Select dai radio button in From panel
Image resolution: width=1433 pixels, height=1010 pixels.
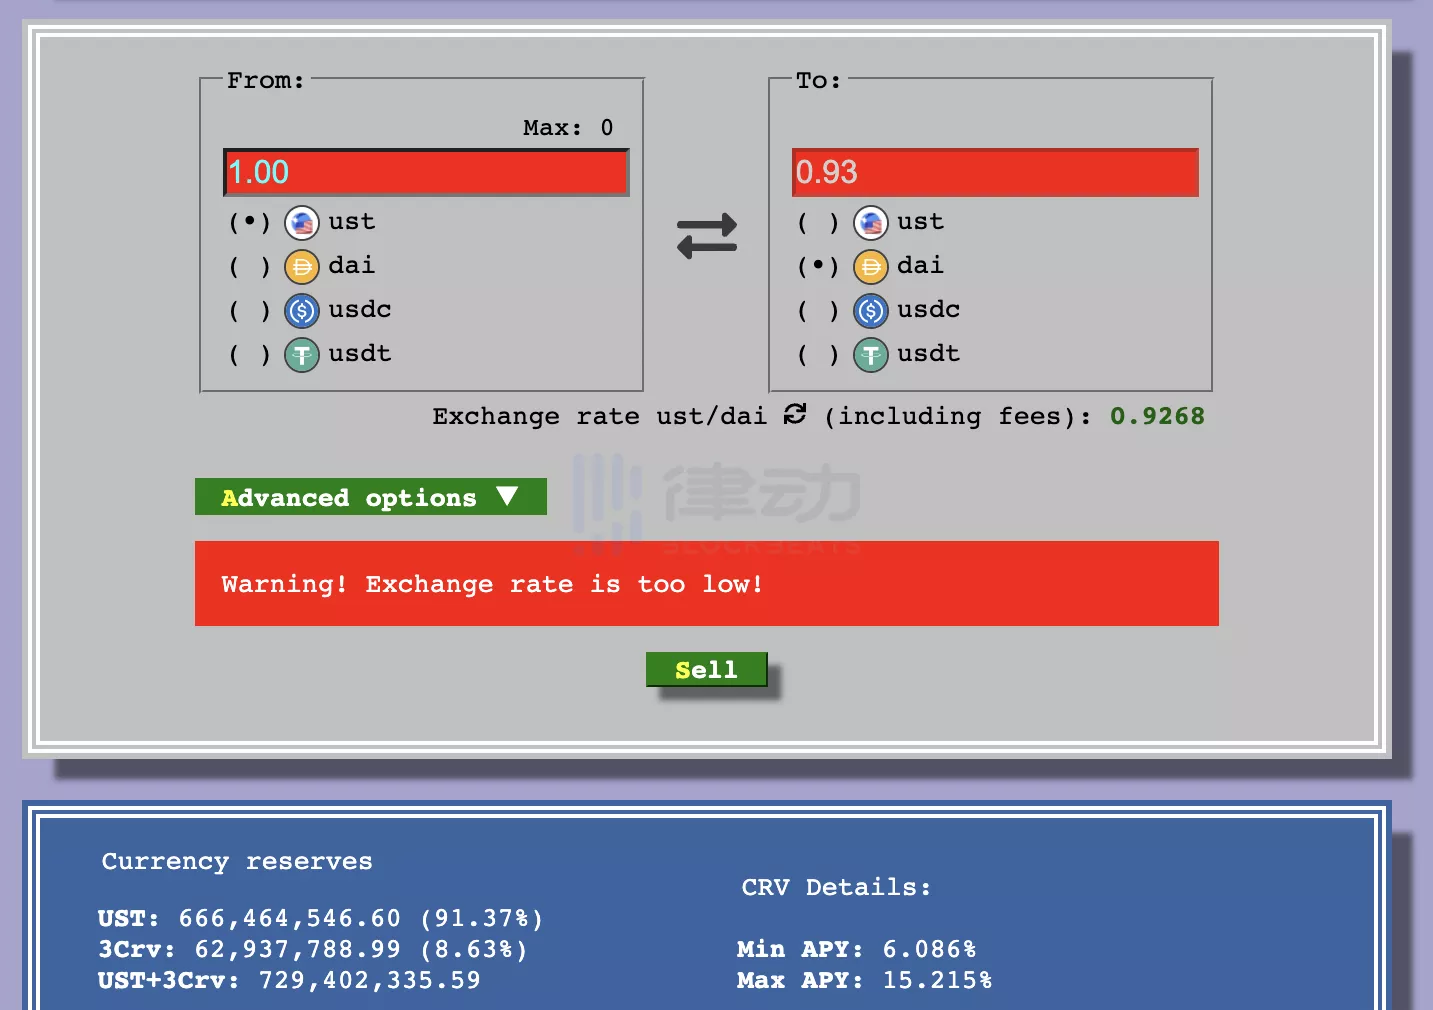249,267
